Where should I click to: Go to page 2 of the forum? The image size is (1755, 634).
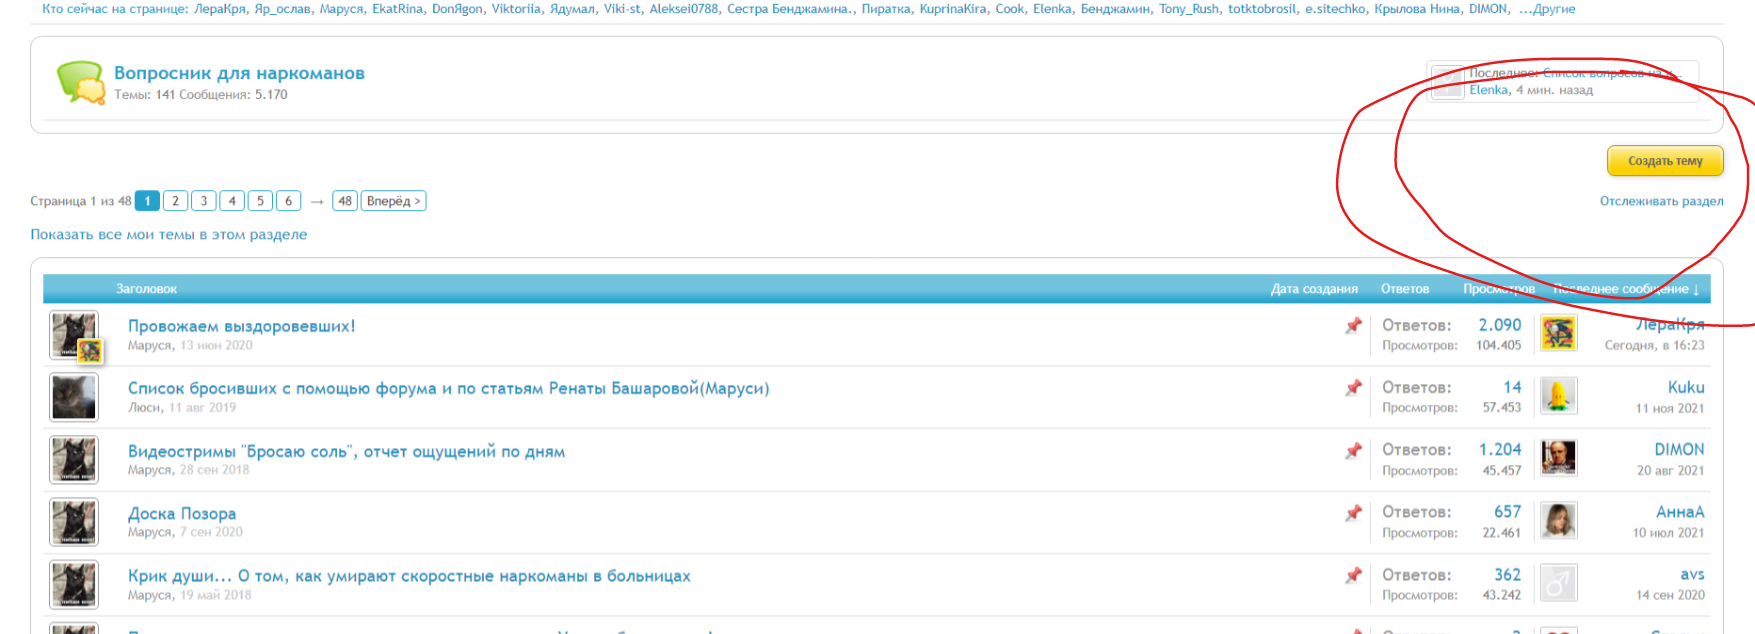(x=175, y=201)
